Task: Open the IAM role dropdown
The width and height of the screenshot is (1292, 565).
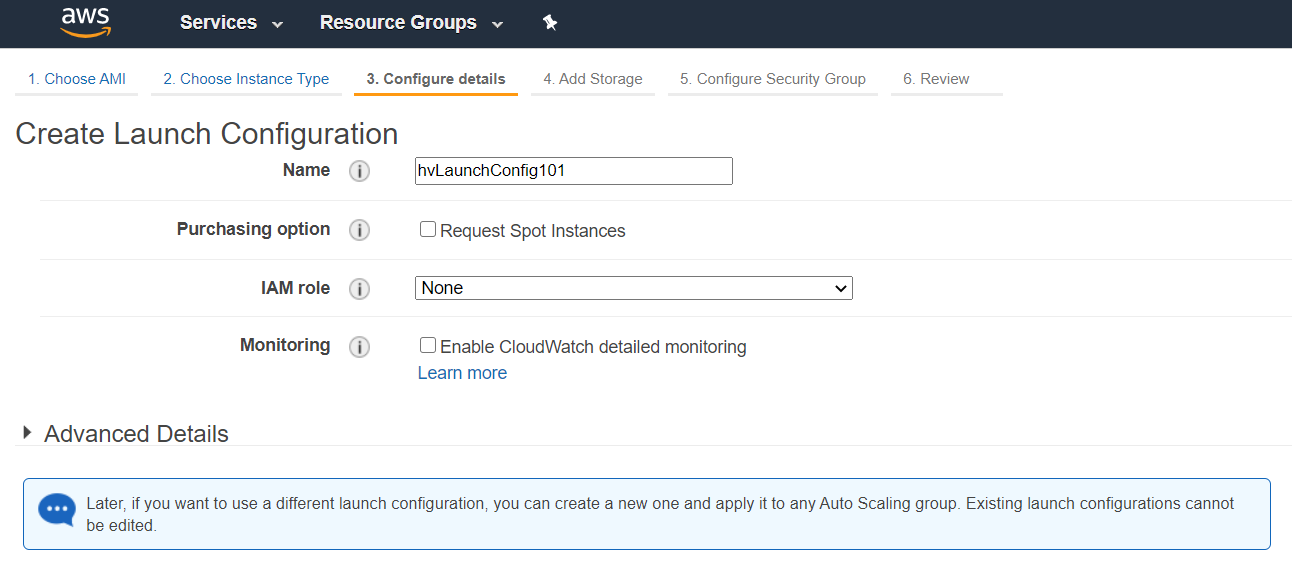Action: [x=634, y=288]
